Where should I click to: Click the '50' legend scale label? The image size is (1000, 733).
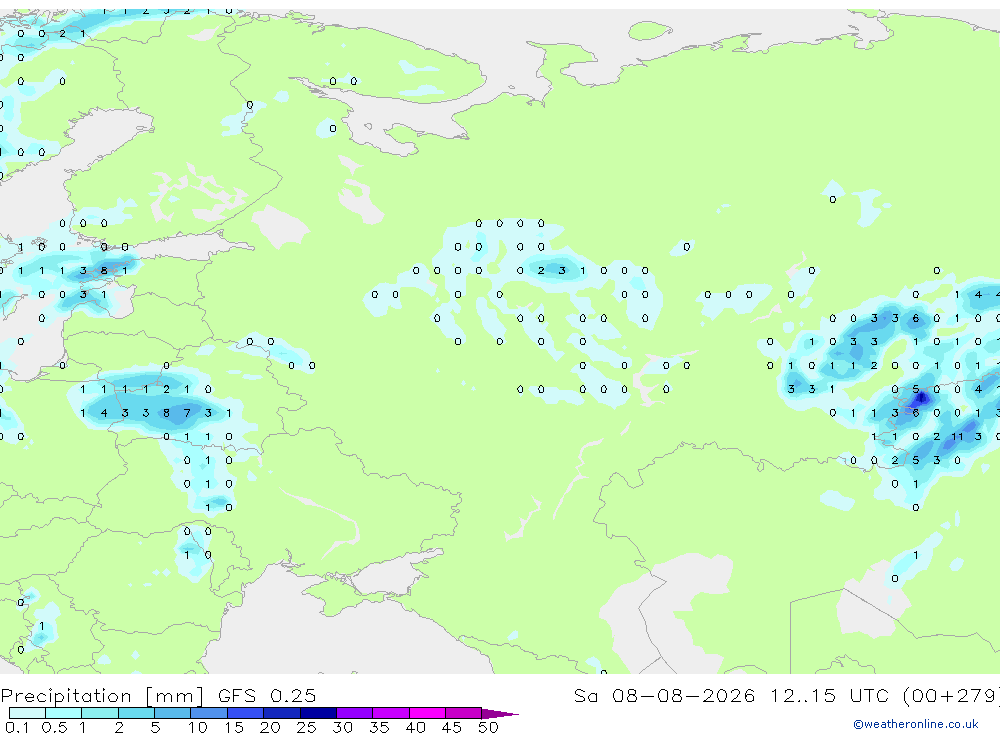[x=488, y=727]
